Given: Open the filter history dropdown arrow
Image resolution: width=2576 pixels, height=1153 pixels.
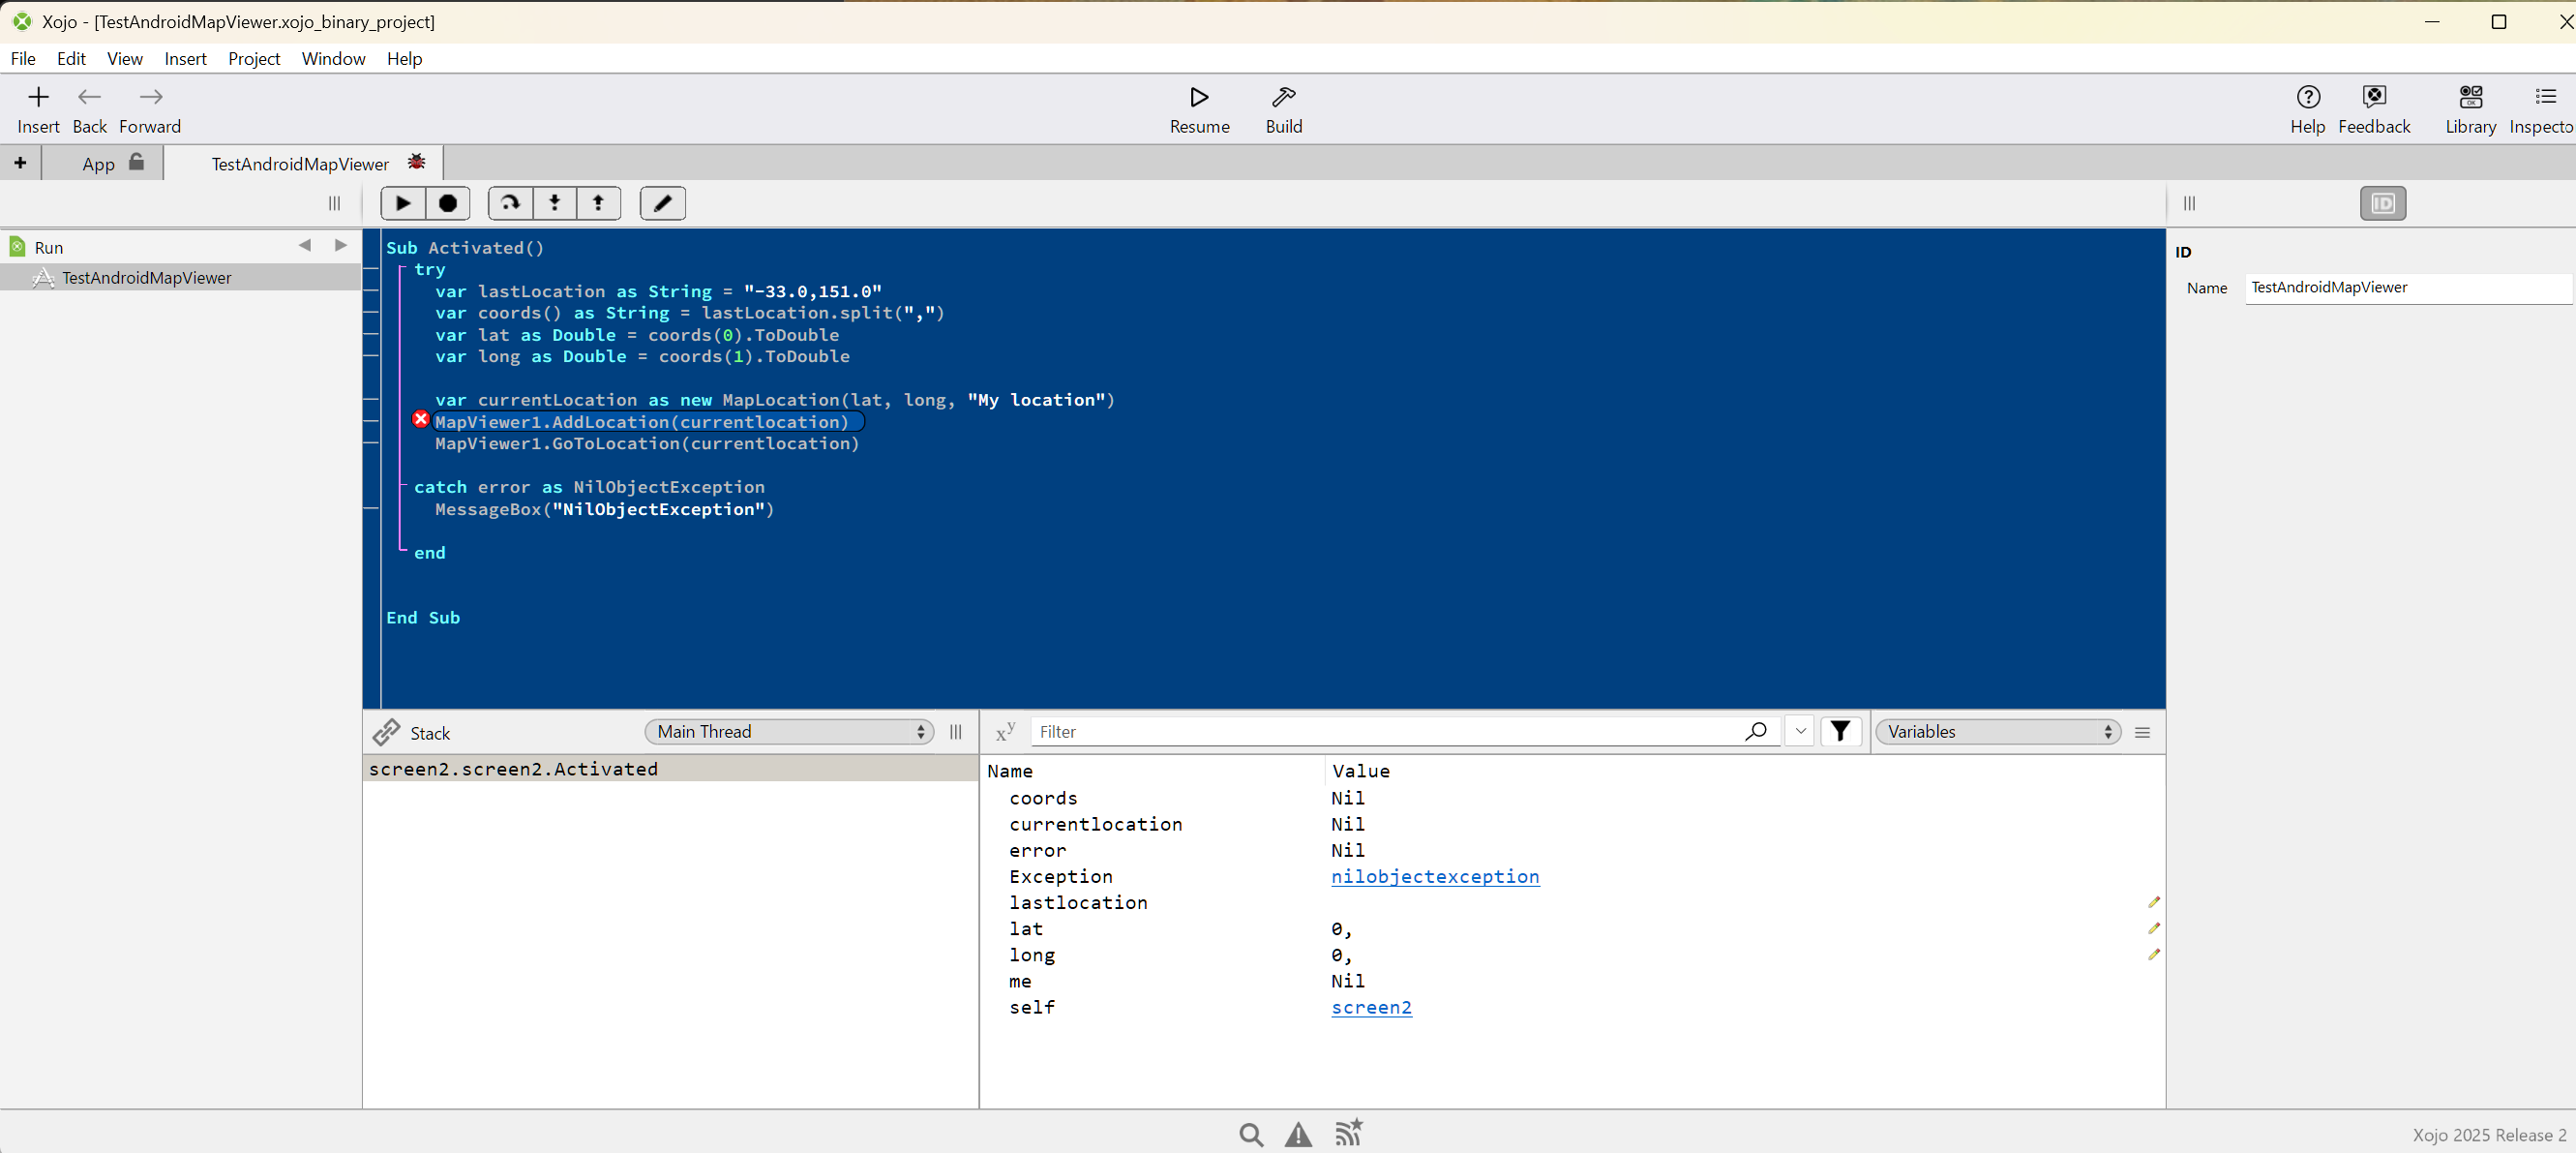Looking at the screenshot, I should pos(1800,731).
